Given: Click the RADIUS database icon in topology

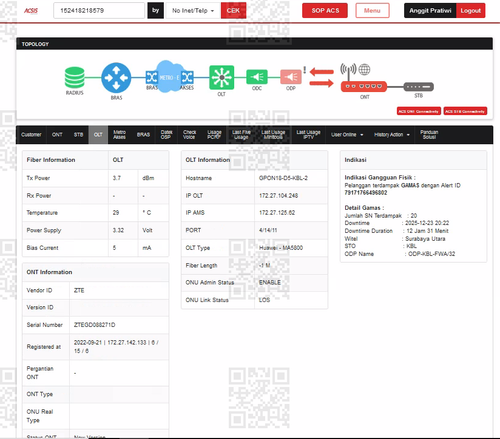Looking at the screenshot, I should click(75, 77).
